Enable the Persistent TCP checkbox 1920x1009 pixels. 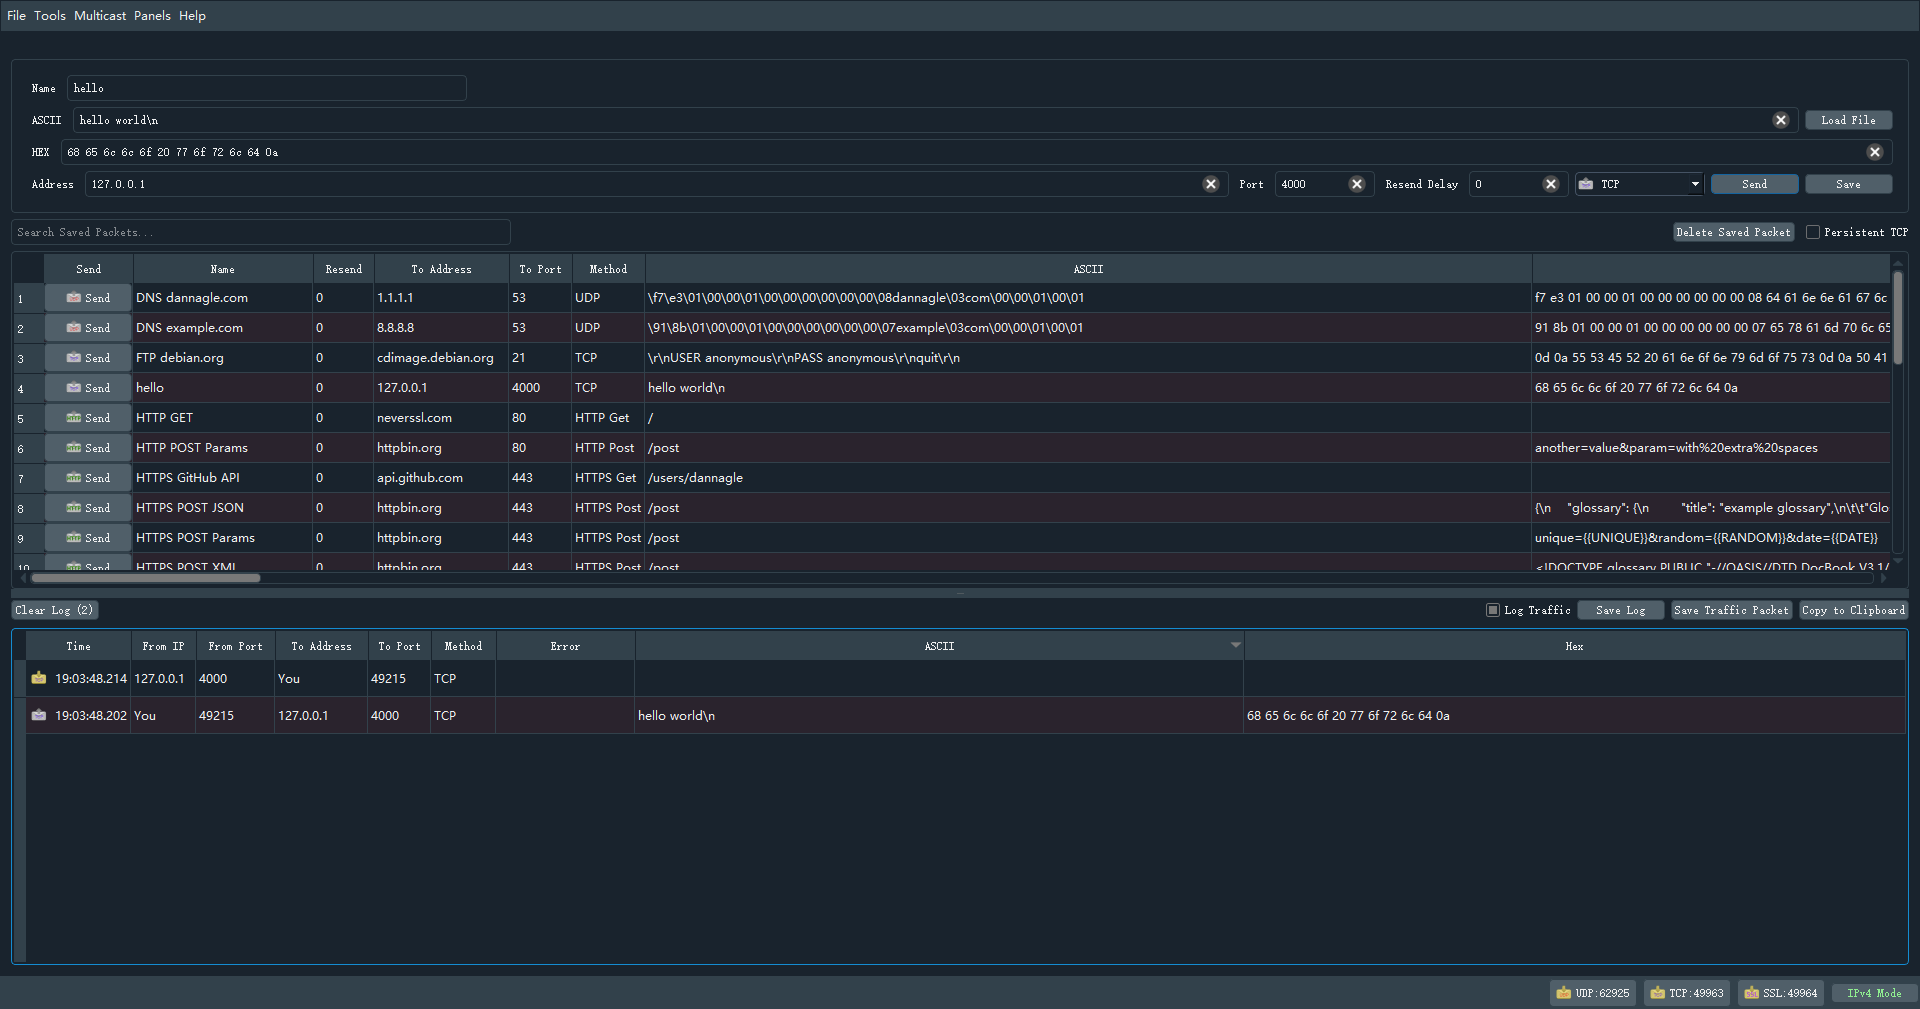[1812, 232]
